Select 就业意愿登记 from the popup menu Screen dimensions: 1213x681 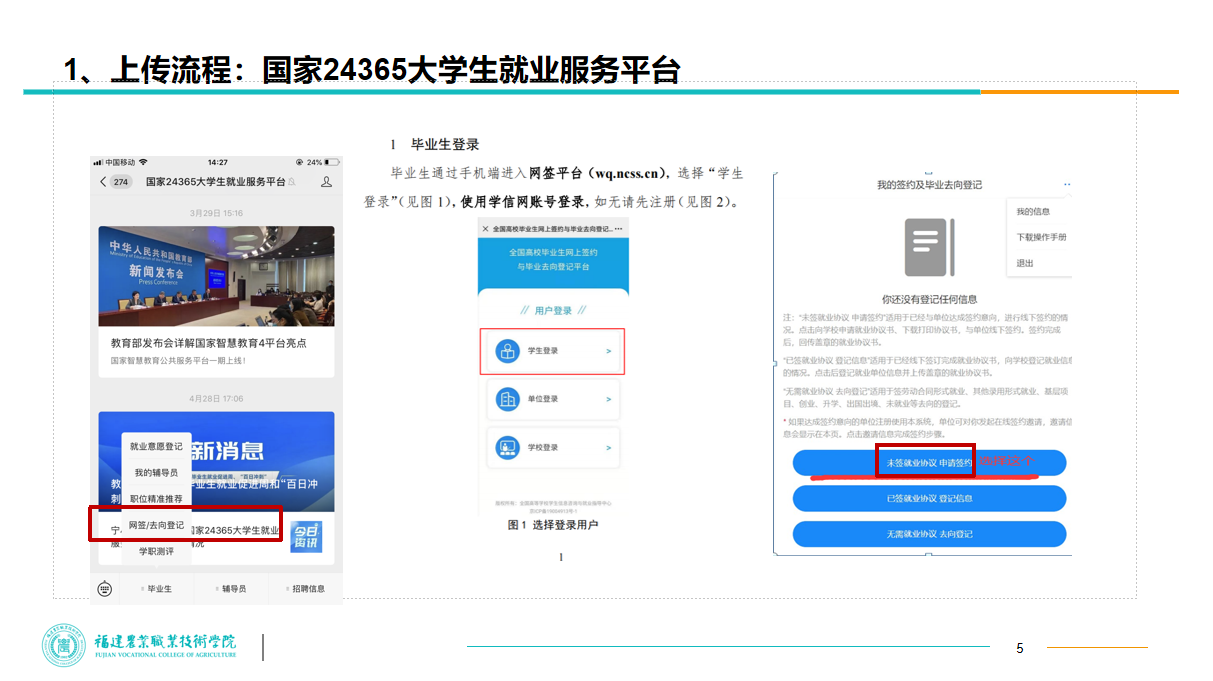pos(156,446)
